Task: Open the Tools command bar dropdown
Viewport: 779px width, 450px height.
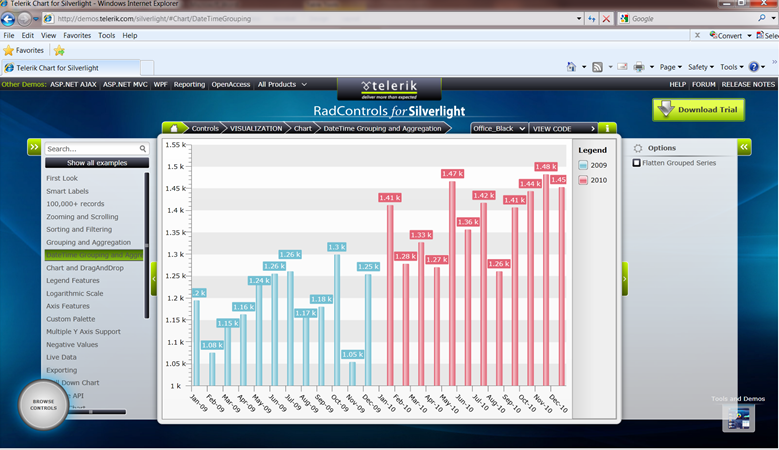Action: (732, 67)
